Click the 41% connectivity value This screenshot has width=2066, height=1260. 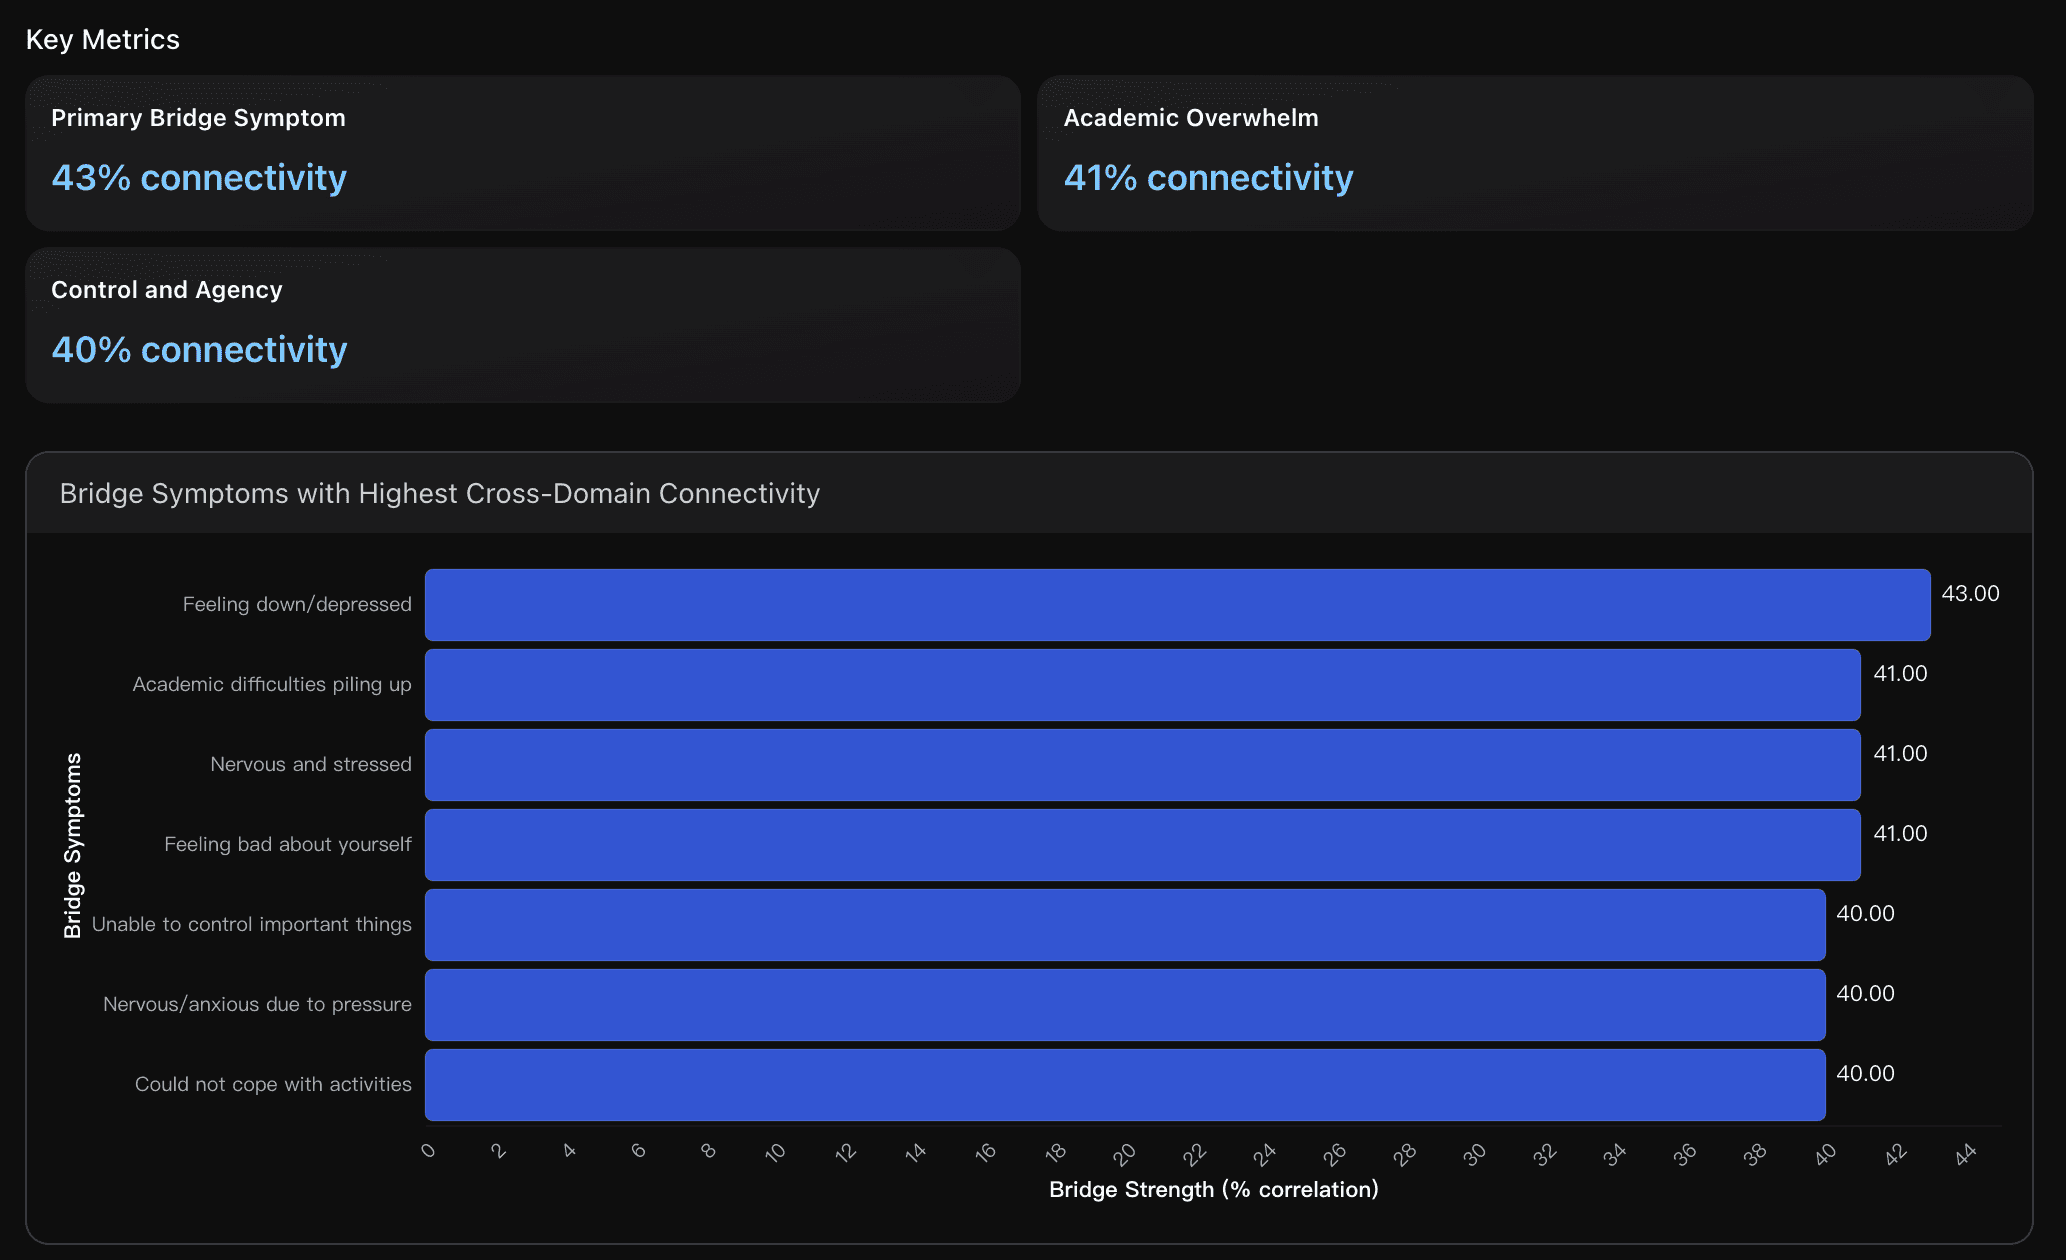1208,178
